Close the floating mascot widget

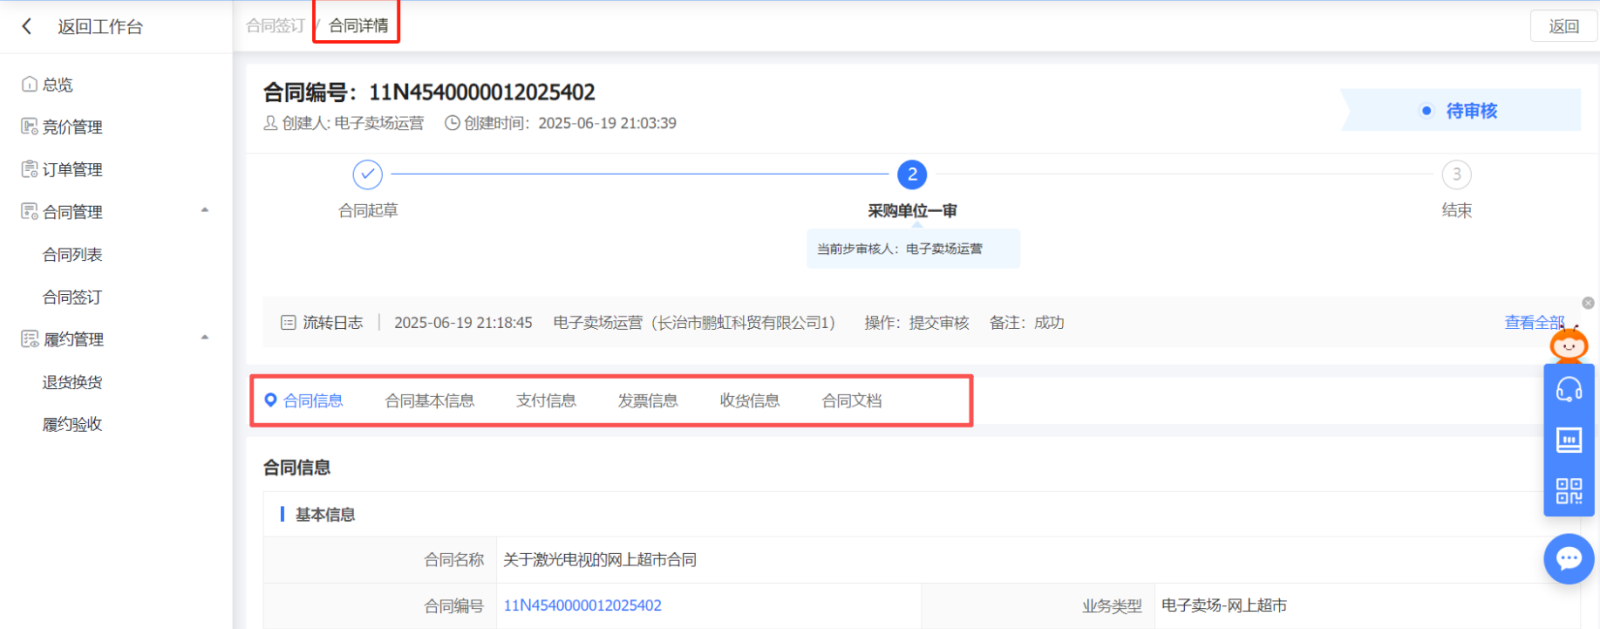coord(1588,303)
